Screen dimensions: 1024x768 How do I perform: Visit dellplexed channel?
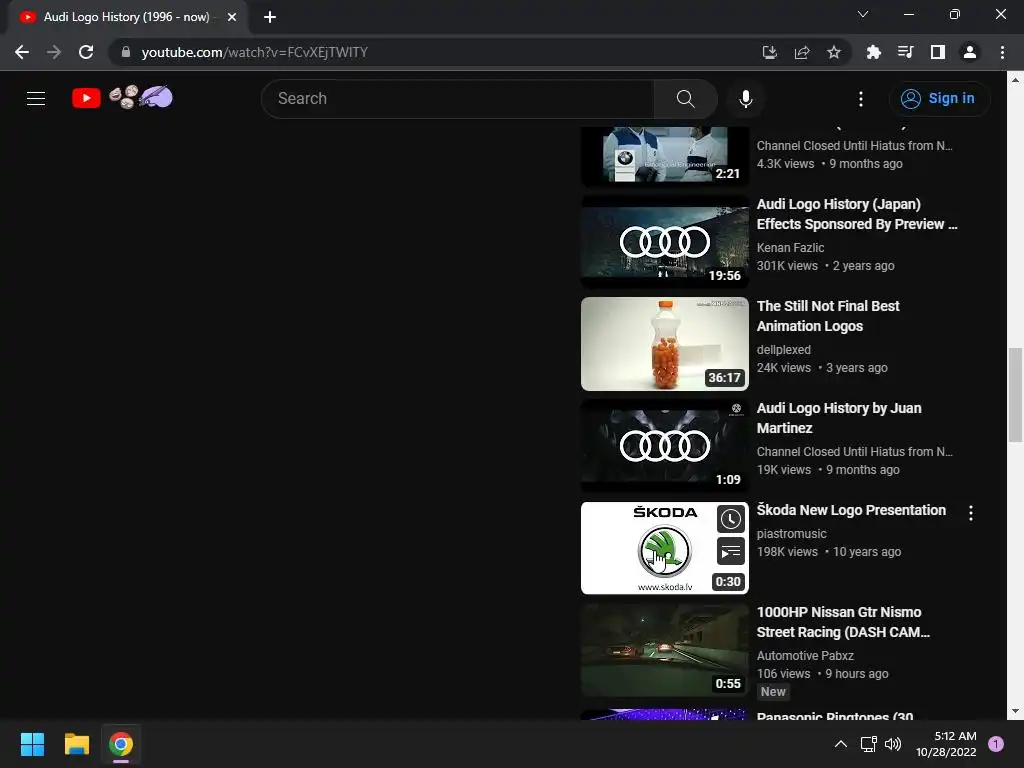click(784, 349)
